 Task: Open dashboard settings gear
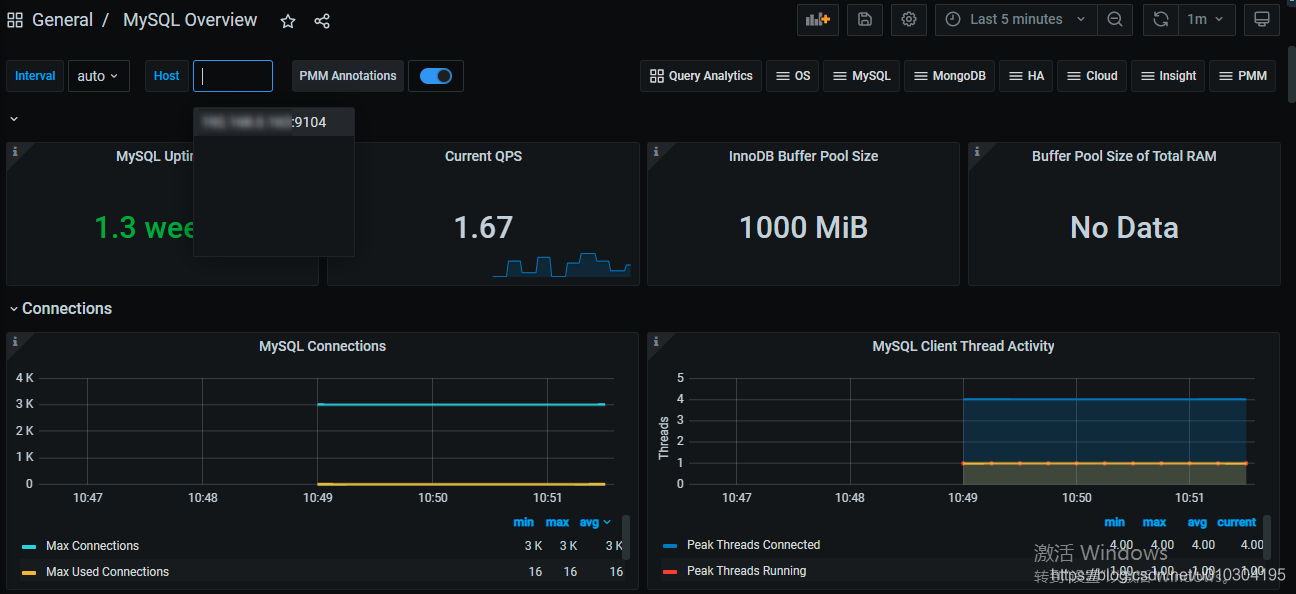coord(909,19)
